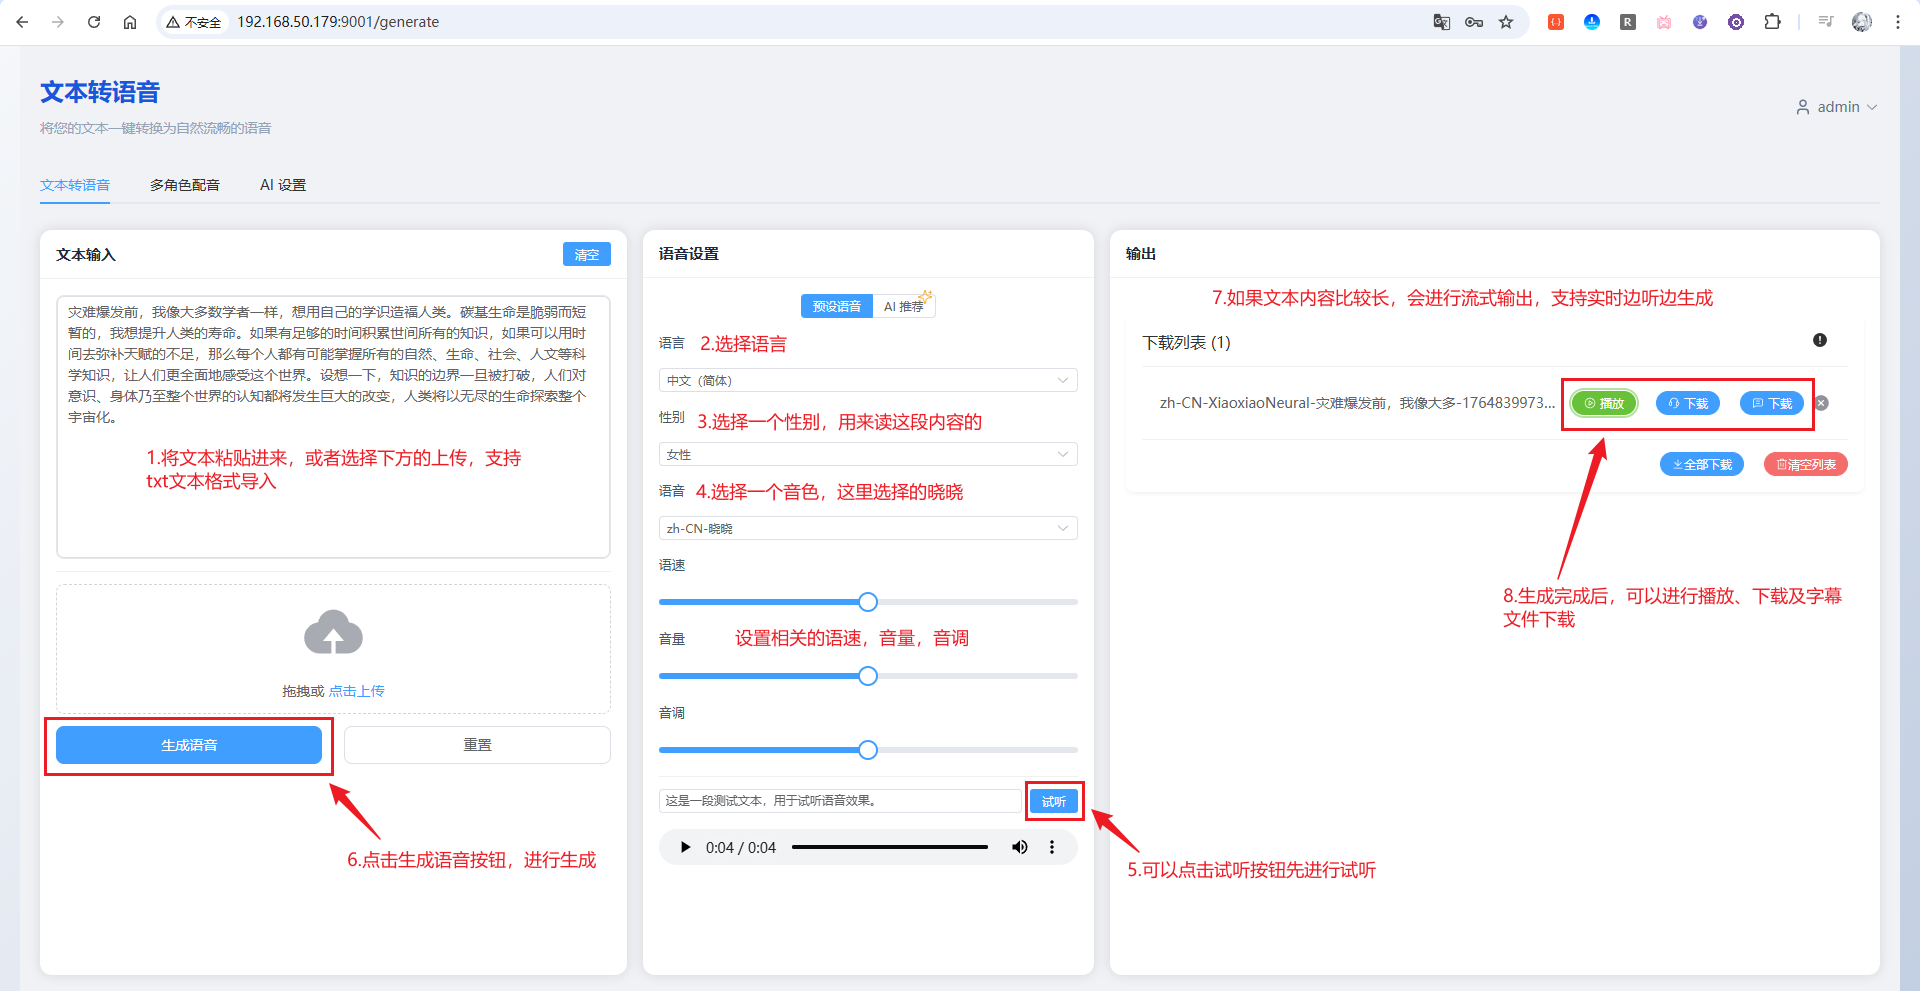Viewport: 1920px width, 991px height.
Task: Expand the 性别 dropdown showing 女性
Action: tap(867, 454)
